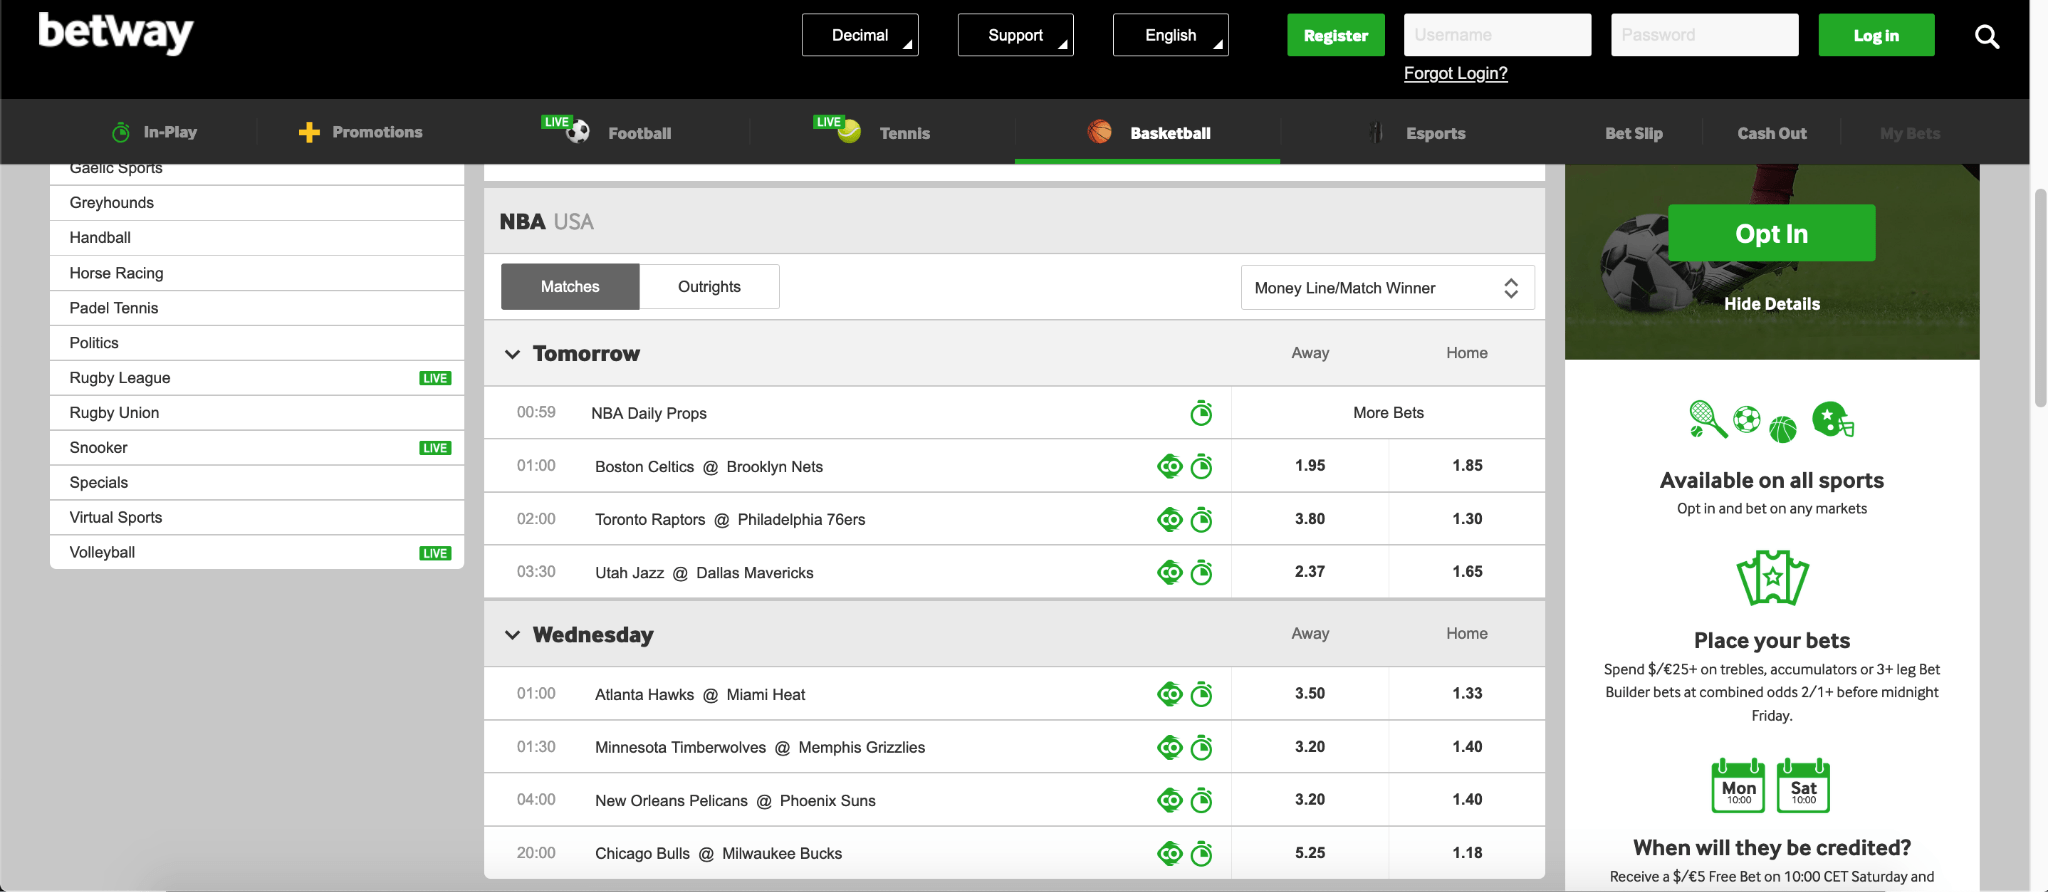Screen dimensions: 2048x892
Task: Open Utah Jazz @ Dallas Mavericks match
Action: pyautogui.click(x=704, y=572)
